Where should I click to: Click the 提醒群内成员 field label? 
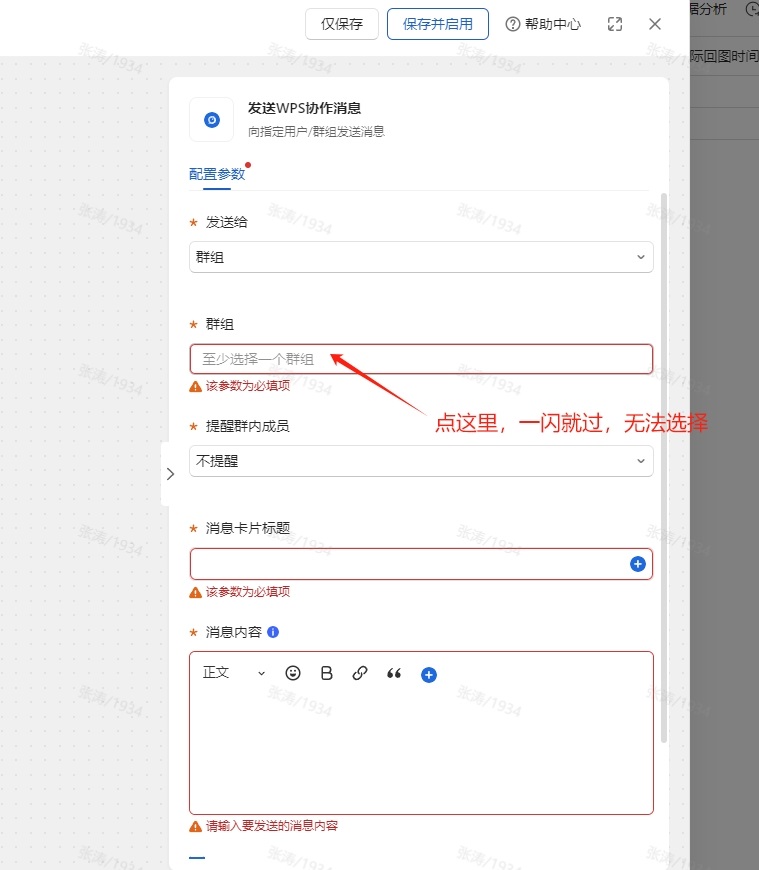(x=247, y=426)
